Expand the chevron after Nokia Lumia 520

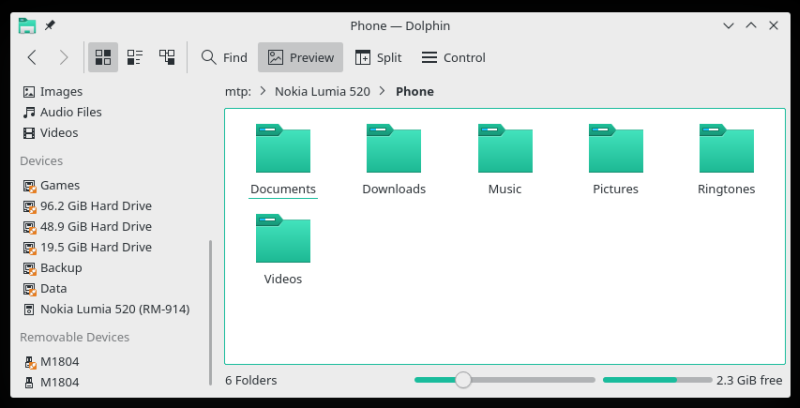[383, 91]
